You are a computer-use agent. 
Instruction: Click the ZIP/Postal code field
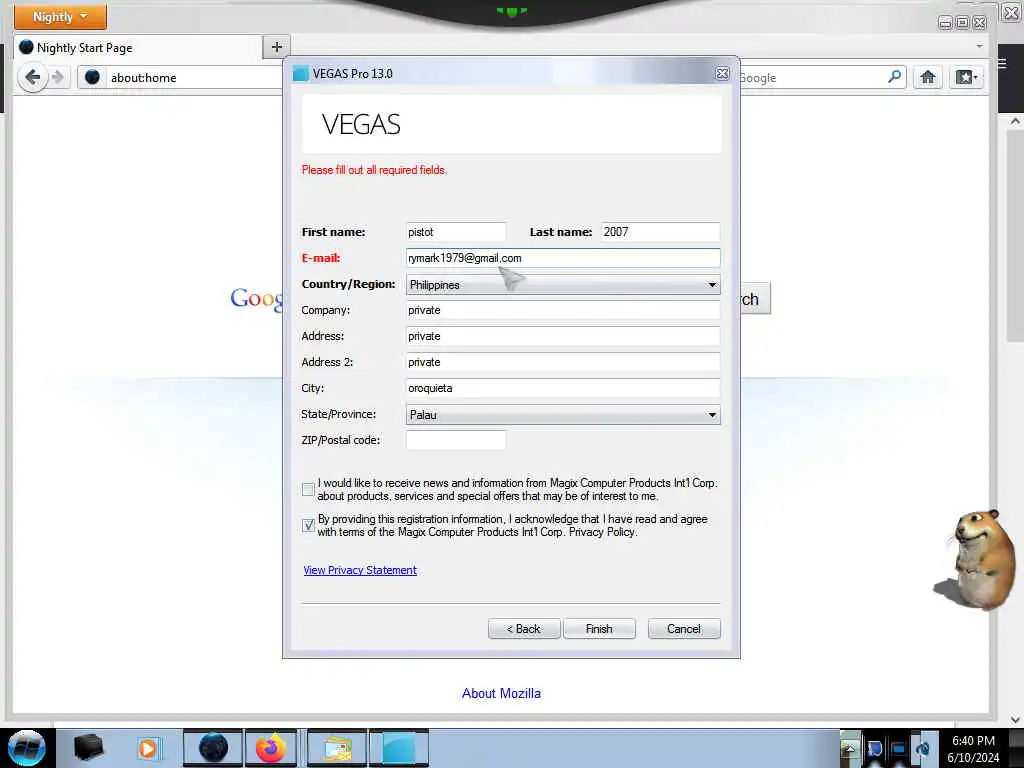coord(456,440)
